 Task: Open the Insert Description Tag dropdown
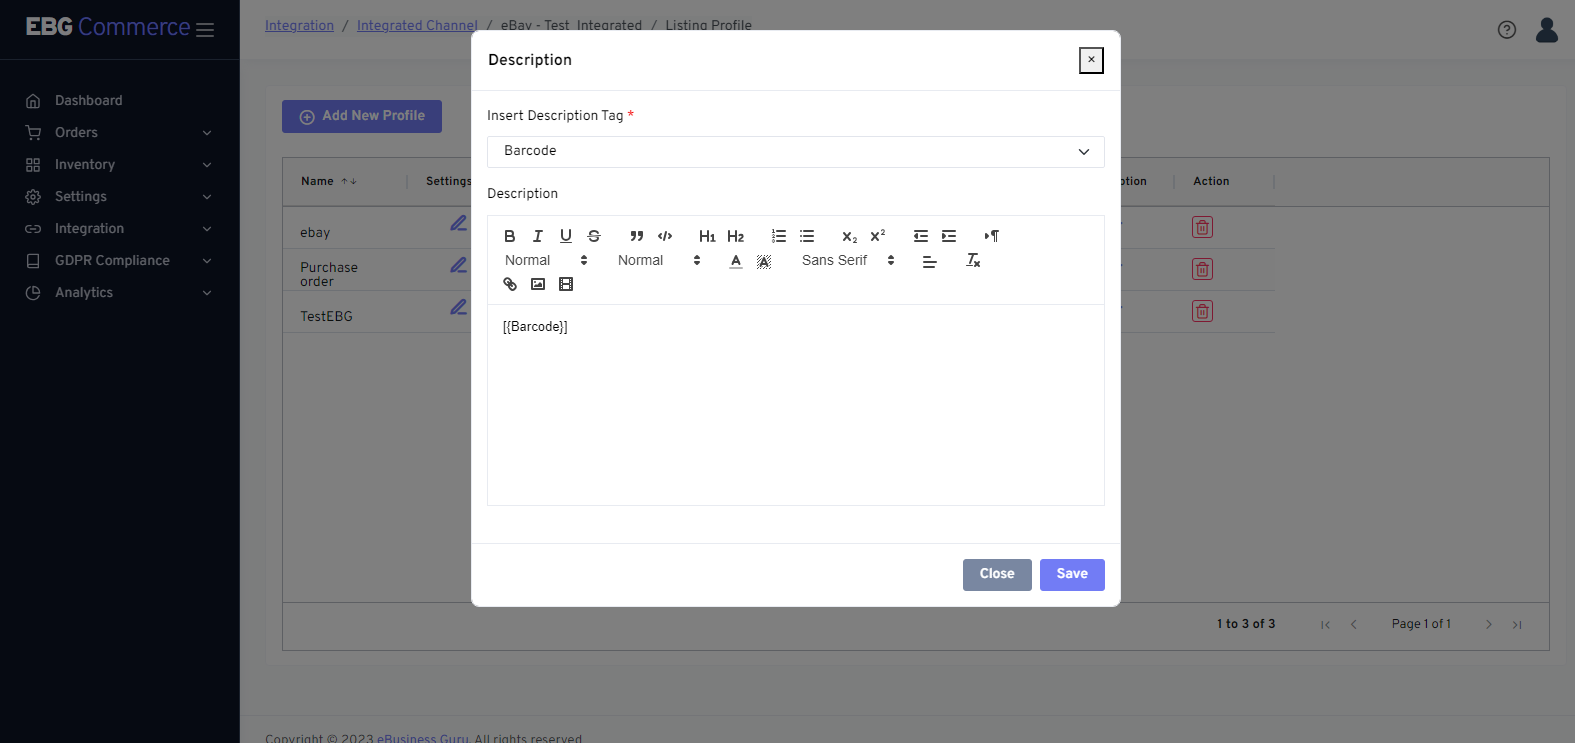pyautogui.click(x=795, y=151)
